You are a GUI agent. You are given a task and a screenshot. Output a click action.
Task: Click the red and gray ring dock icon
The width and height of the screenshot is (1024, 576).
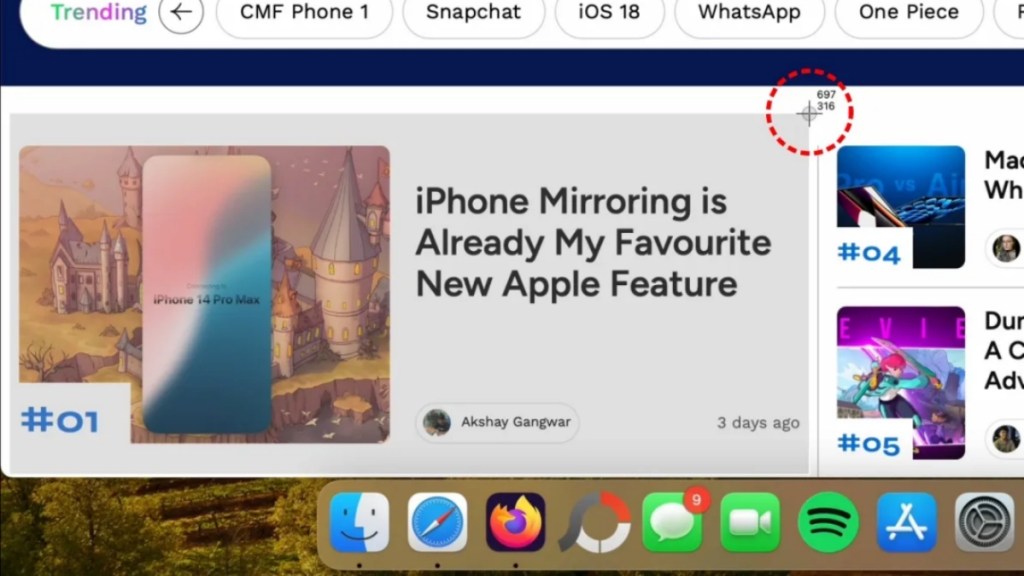(x=594, y=522)
